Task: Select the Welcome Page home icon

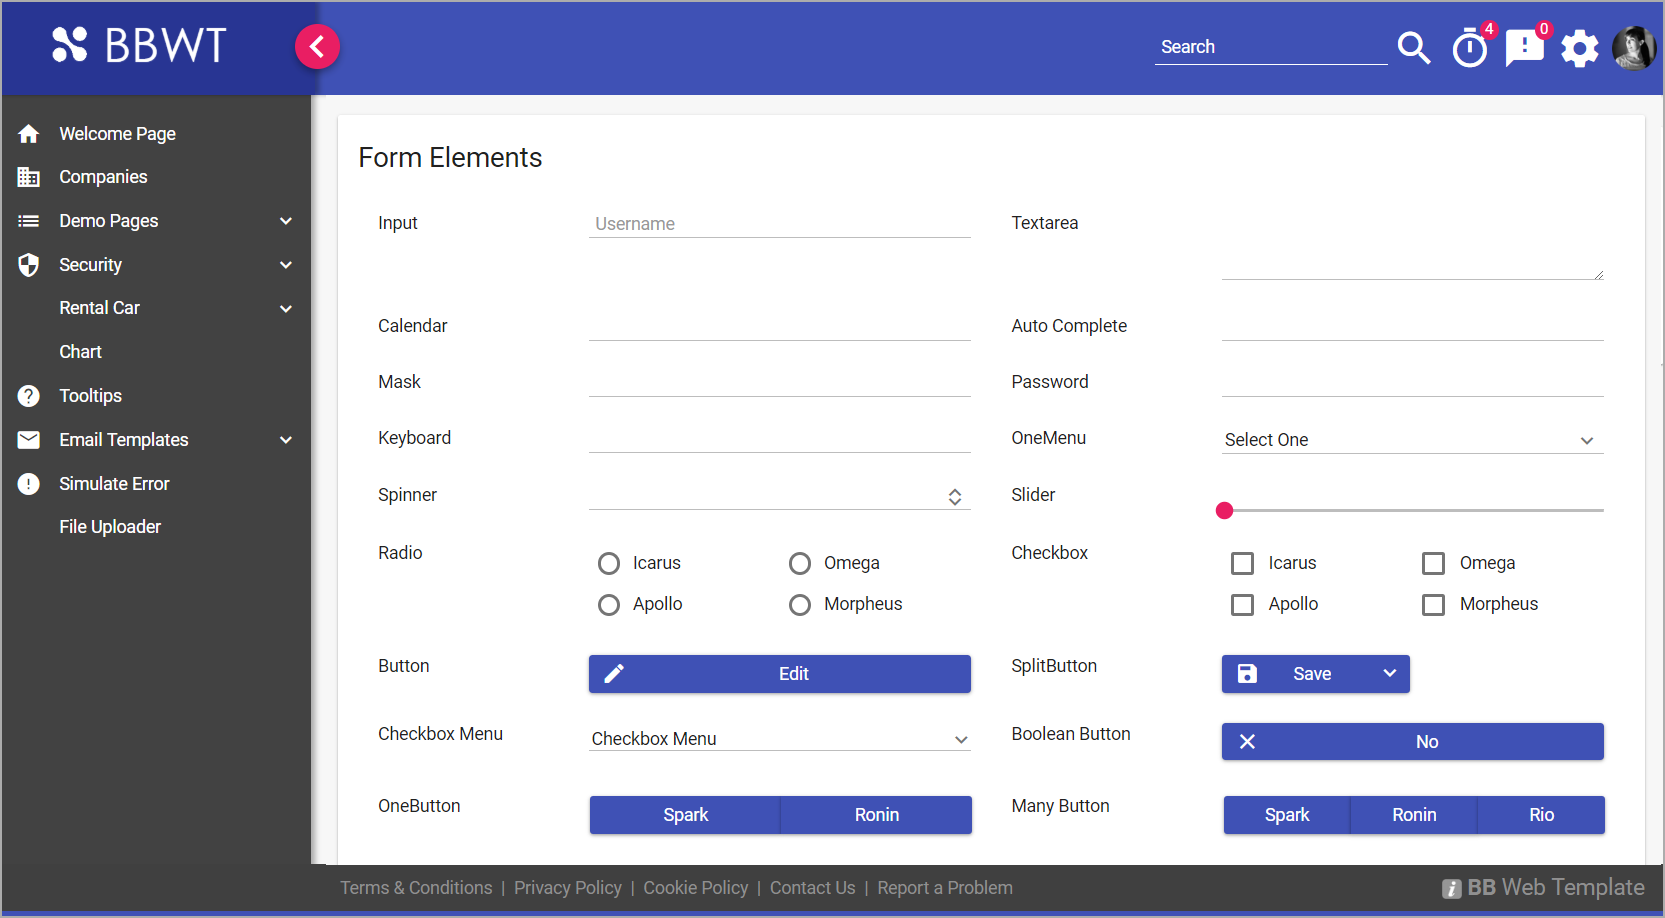Action: [x=28, y=133]
